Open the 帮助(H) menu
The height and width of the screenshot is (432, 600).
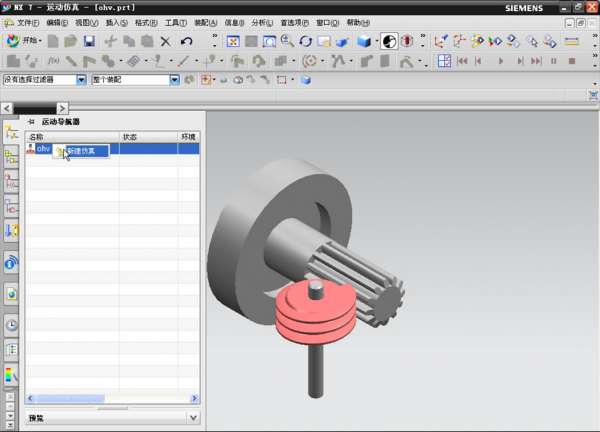358,23
